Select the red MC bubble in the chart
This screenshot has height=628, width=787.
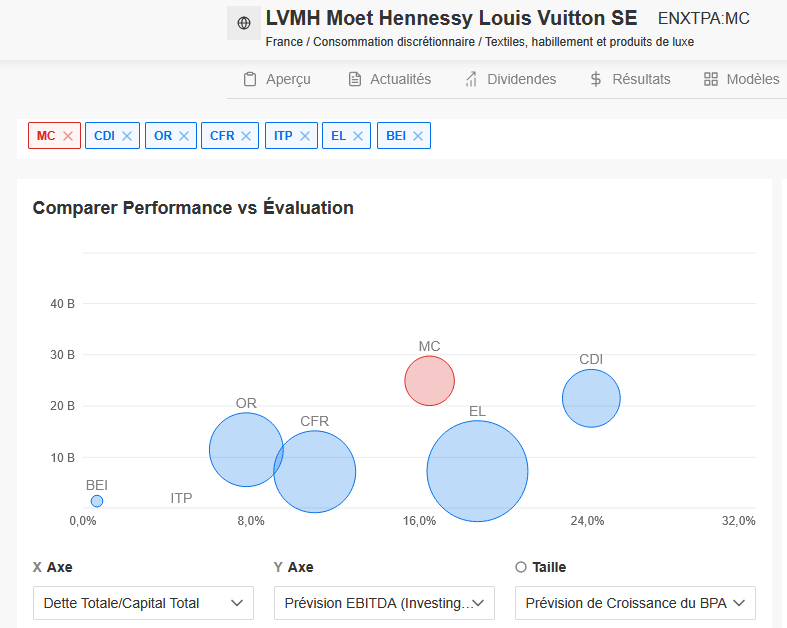coord(430,381)
